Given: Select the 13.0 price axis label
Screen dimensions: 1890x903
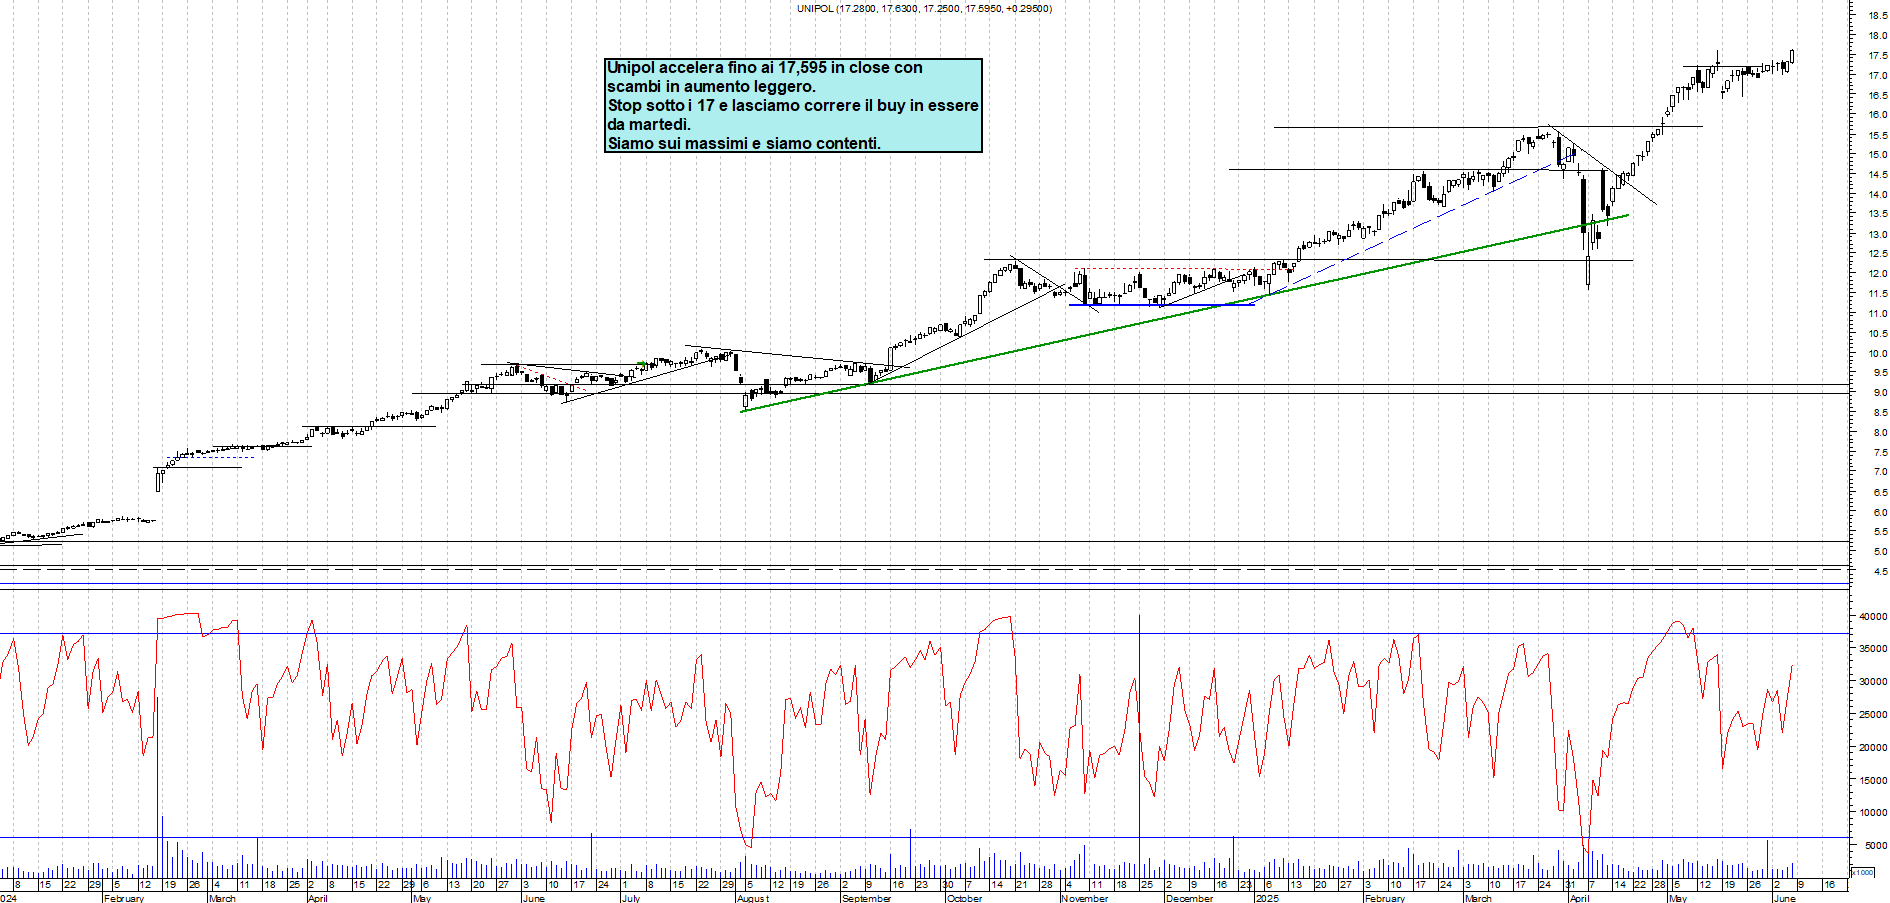Looking at the screenshot, I should [x=1877, y=234].
